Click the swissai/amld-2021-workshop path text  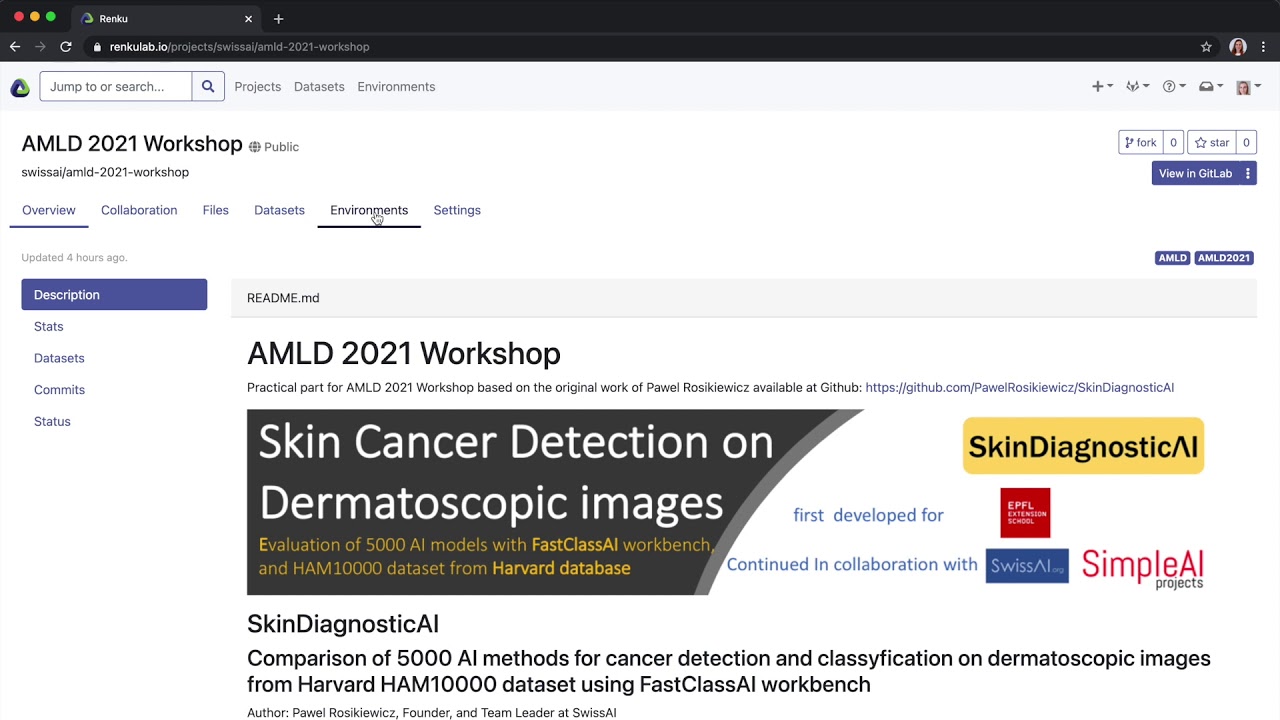tap(105, 172)
